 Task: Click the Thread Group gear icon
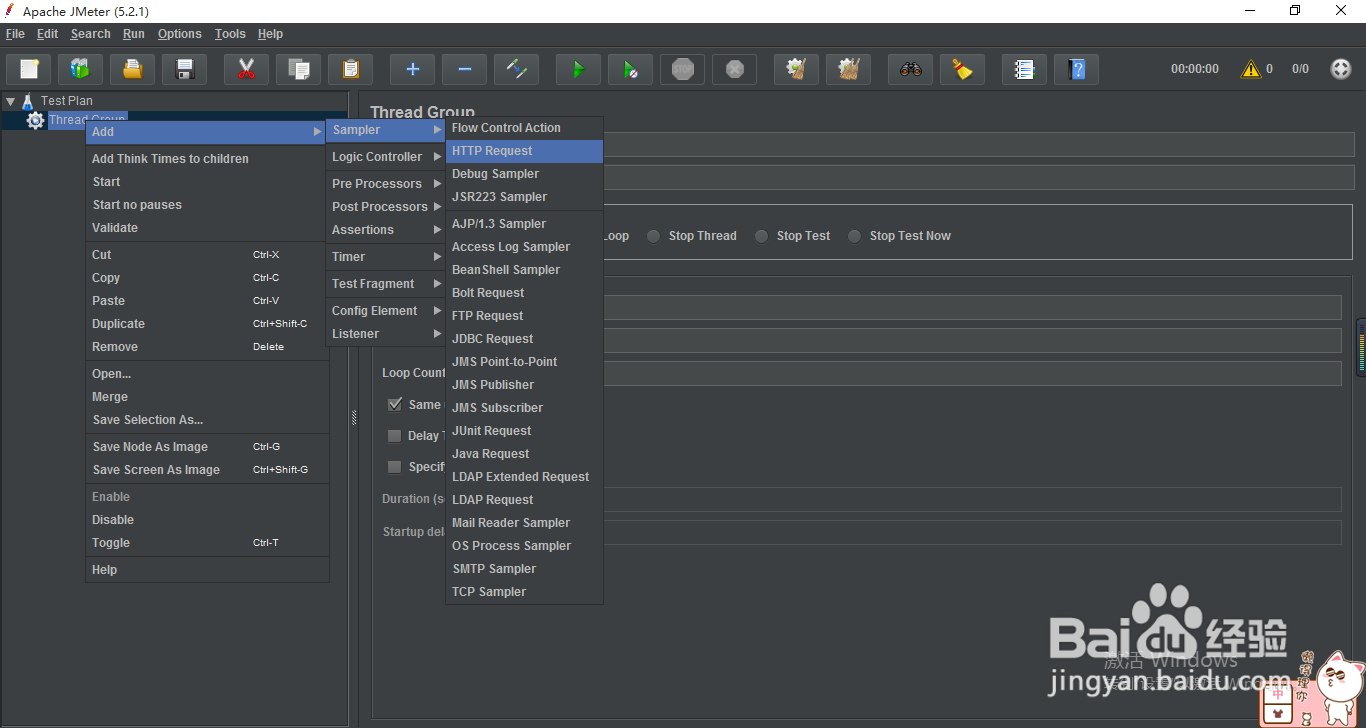click(x=36, y=120)
